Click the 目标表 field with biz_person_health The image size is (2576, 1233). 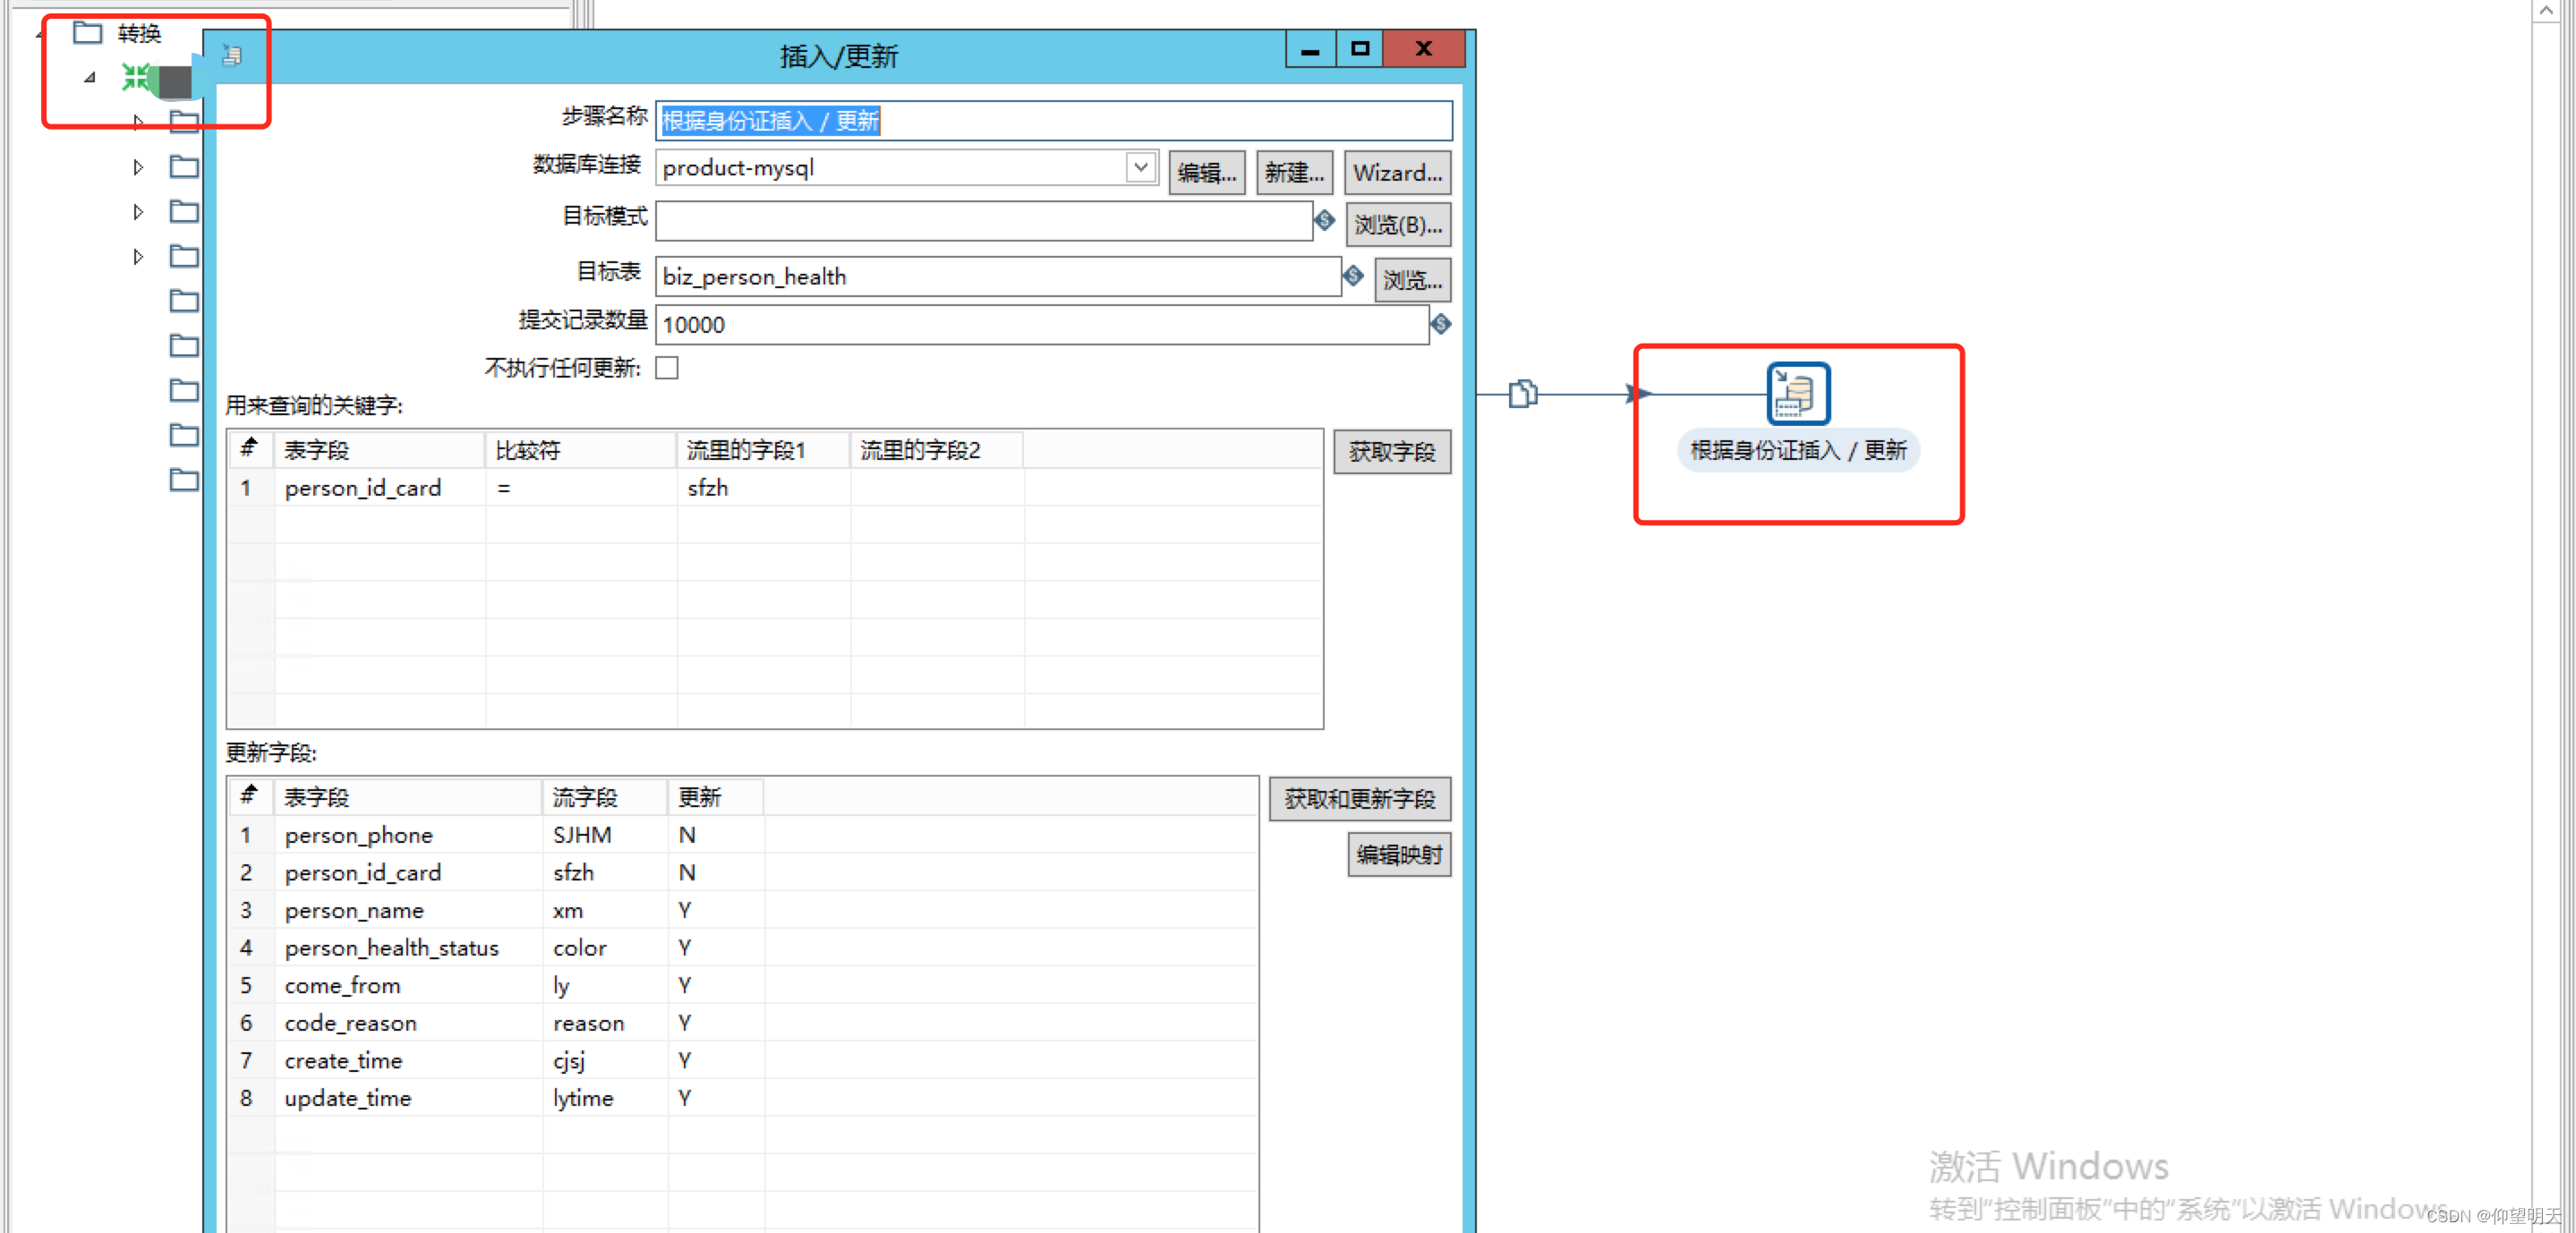click(x=998, y=277)
